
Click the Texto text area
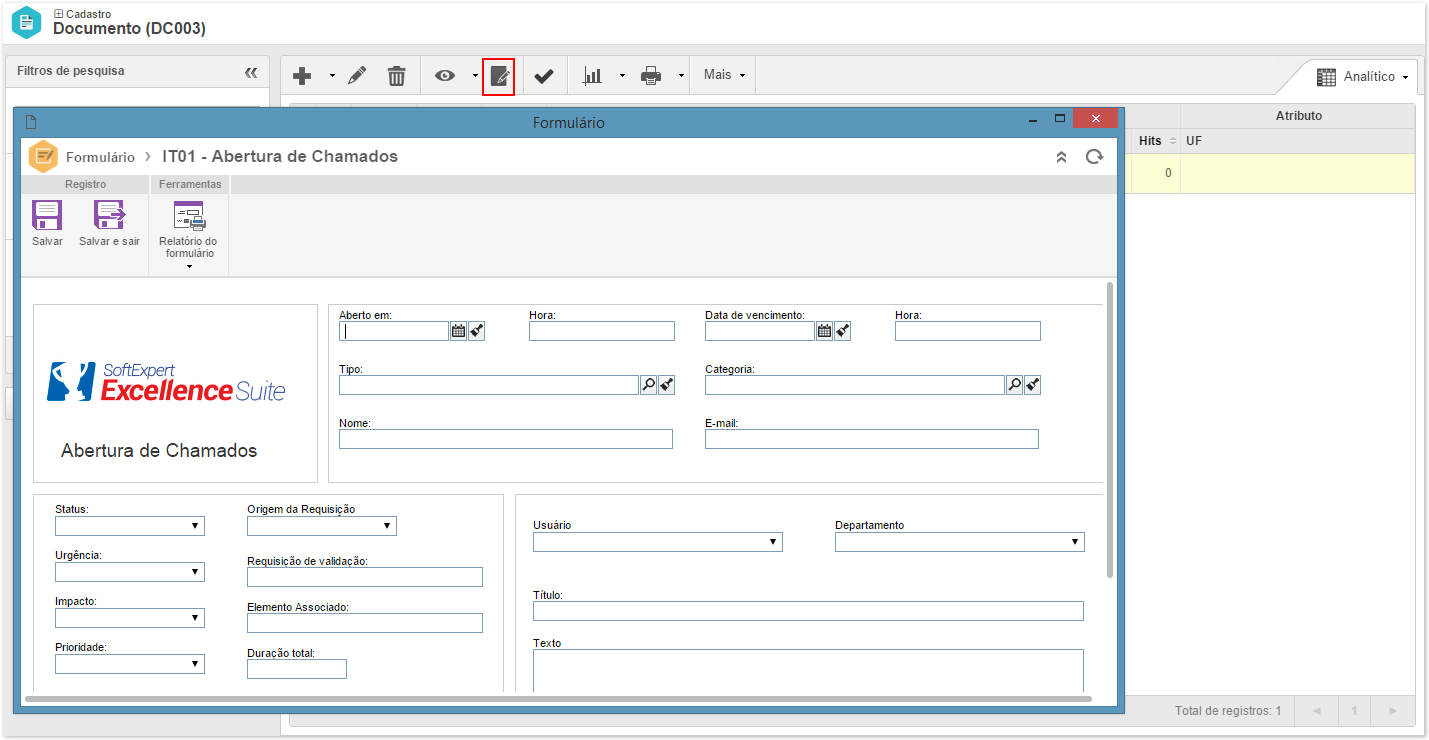click(x=808, y=670)
